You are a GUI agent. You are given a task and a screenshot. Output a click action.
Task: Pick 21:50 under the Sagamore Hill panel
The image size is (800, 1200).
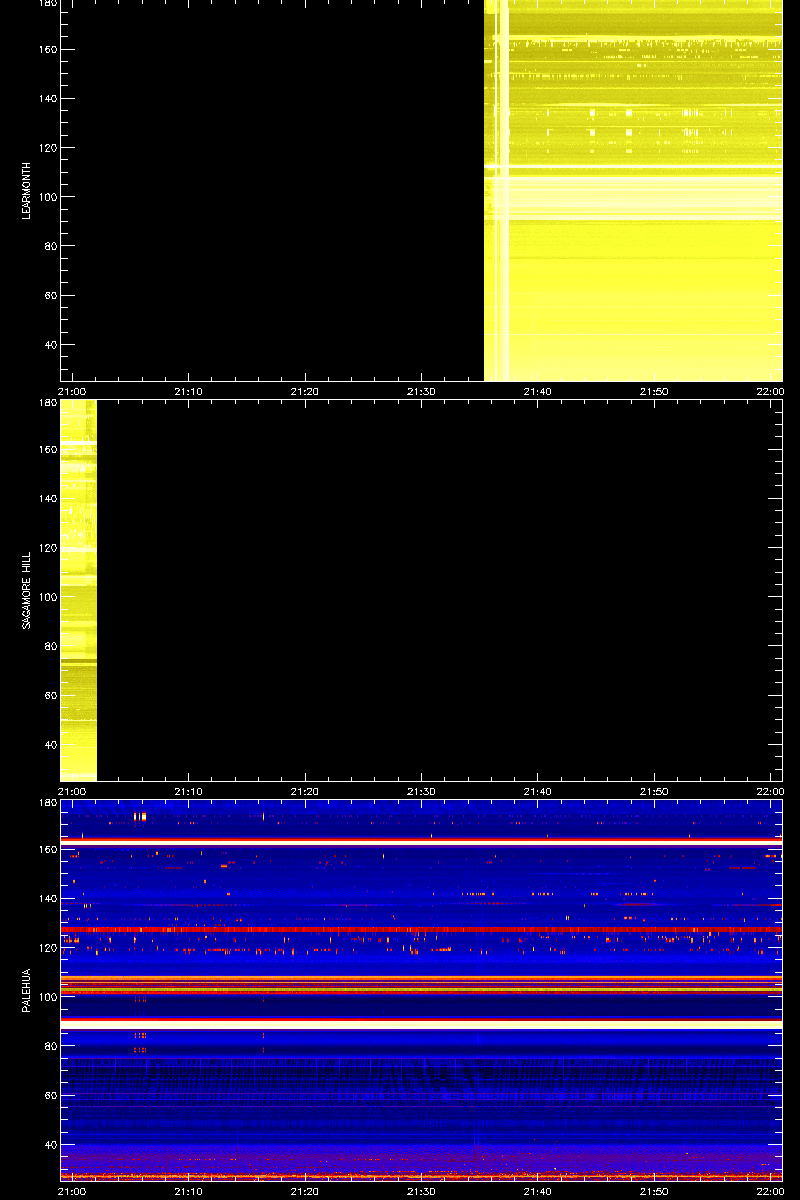[654, 790]
